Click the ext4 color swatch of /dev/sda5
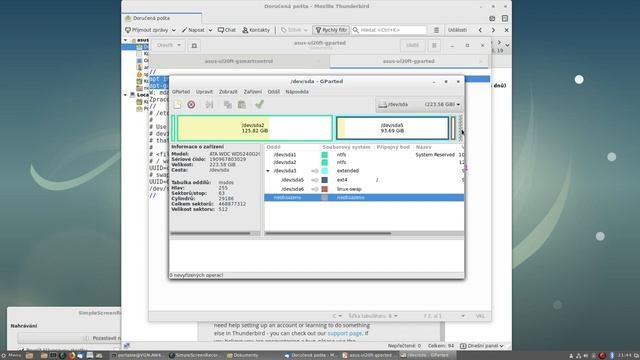The image size is (640, 360). (x=324, y=180)
